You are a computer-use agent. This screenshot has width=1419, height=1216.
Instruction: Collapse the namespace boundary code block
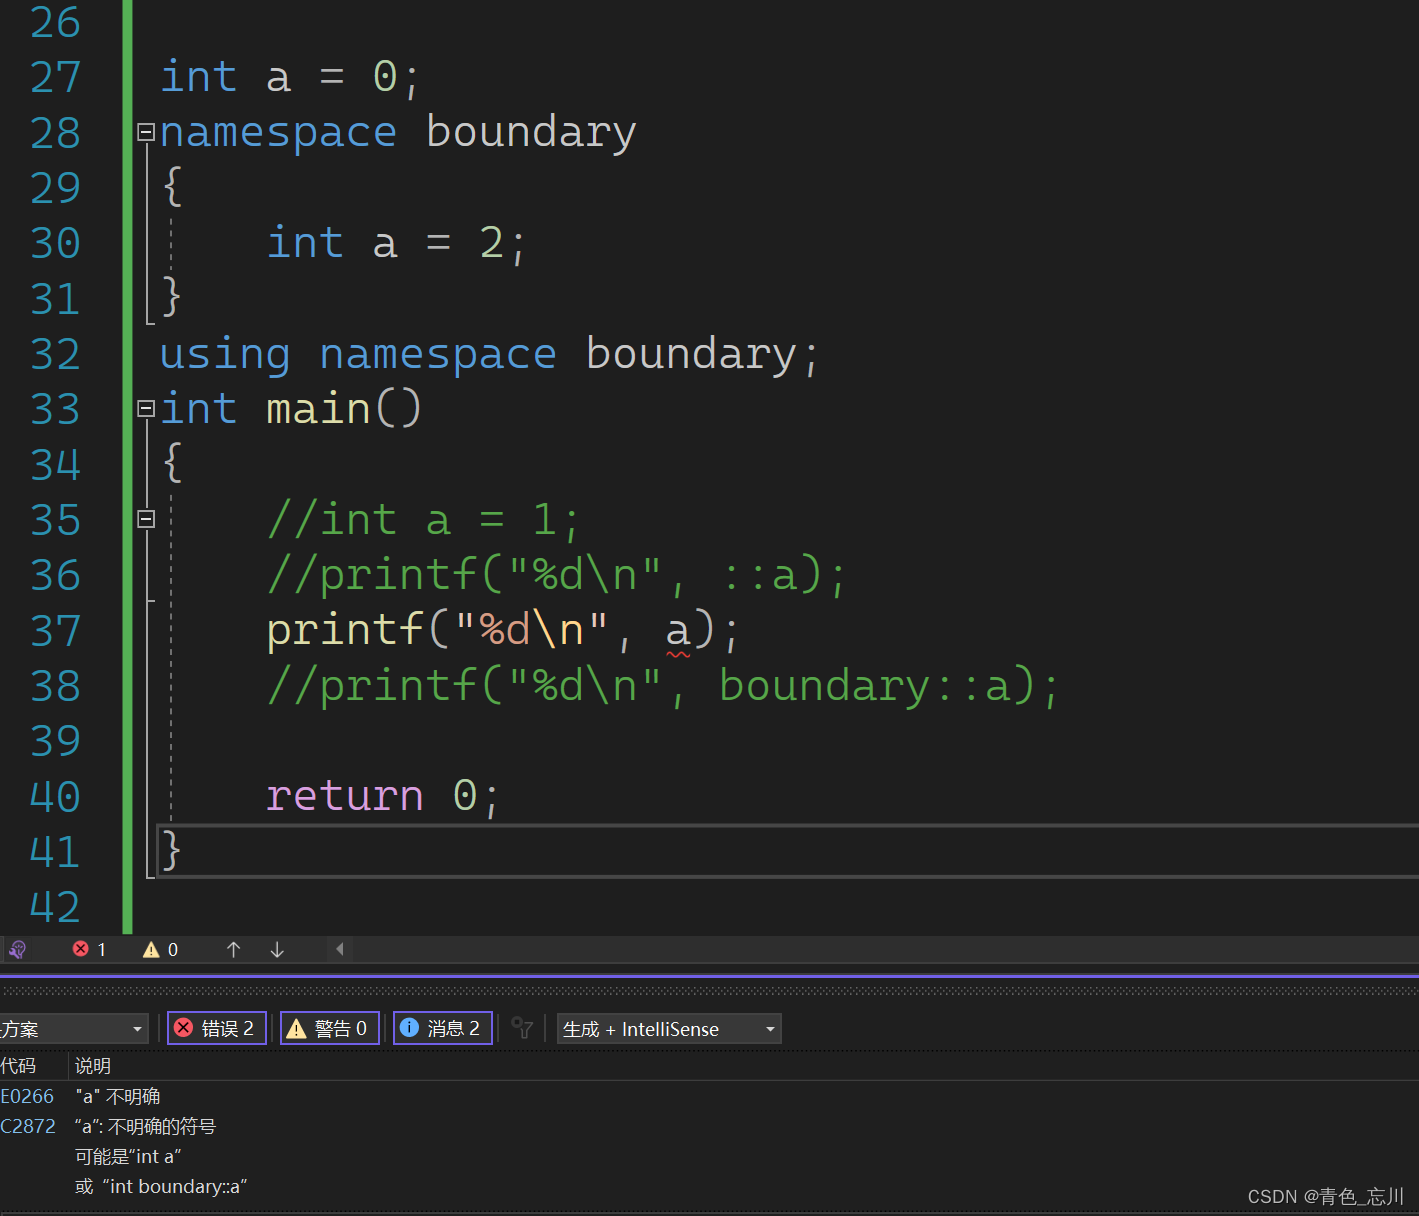click(x=145, y=131)
